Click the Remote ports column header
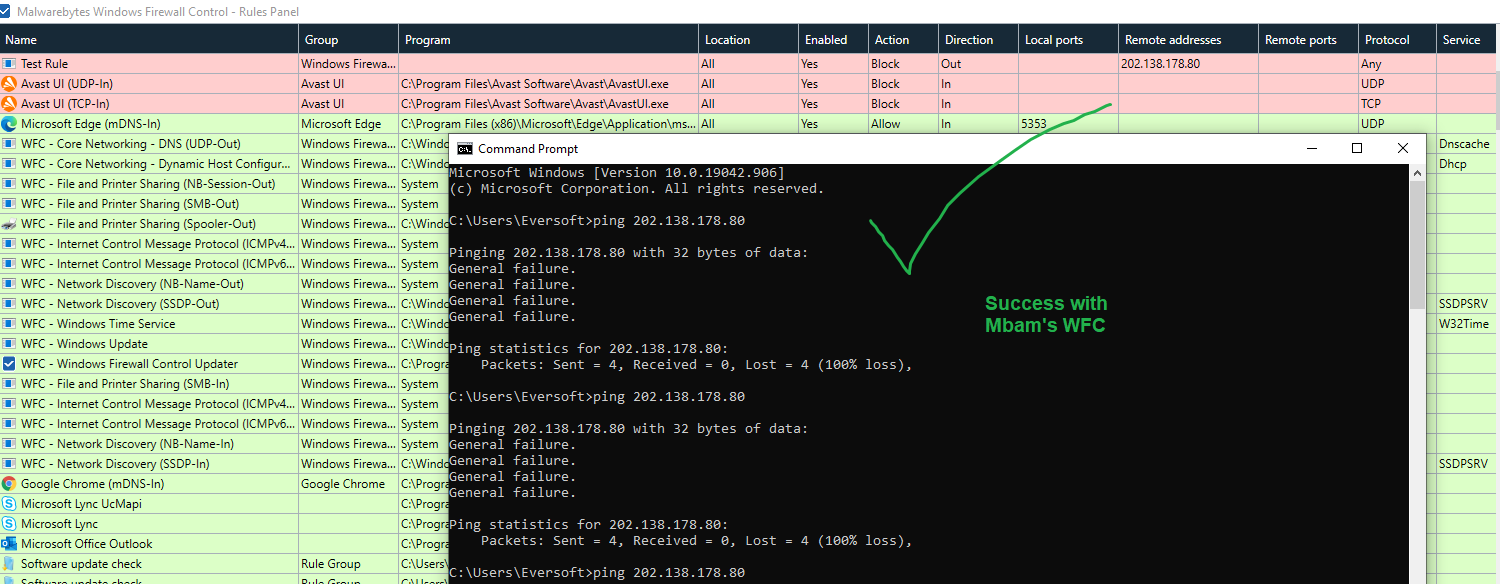Image resolution: width=1500 pixels, height=584 pixels. [1308, 40]
